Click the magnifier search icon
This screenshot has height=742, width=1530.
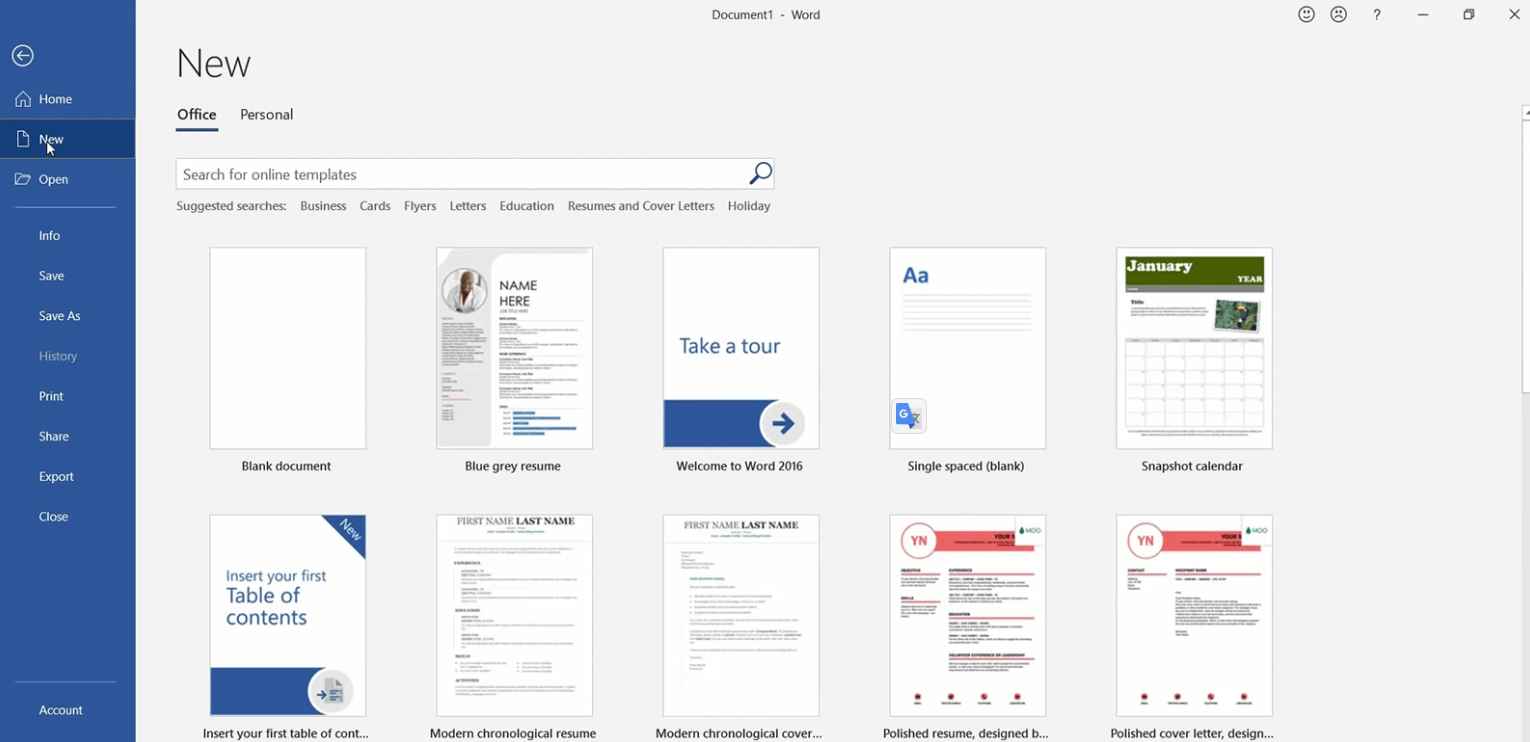(x=760, y=174)
